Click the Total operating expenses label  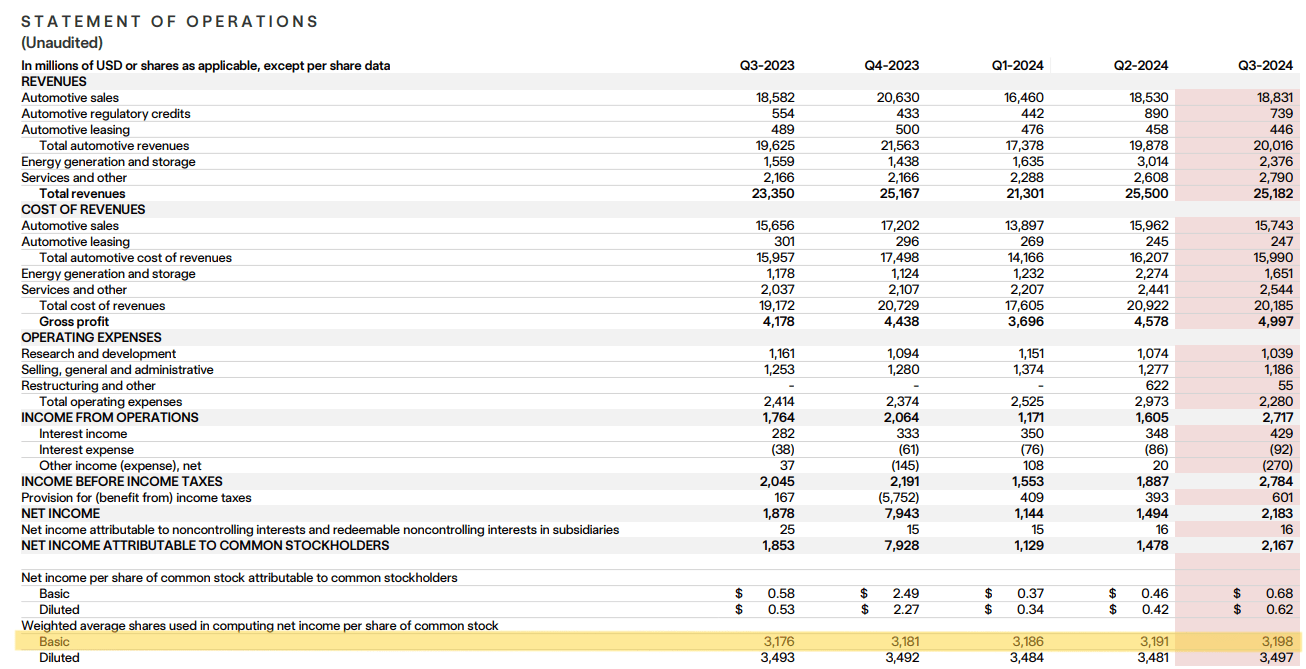point(110,402)
